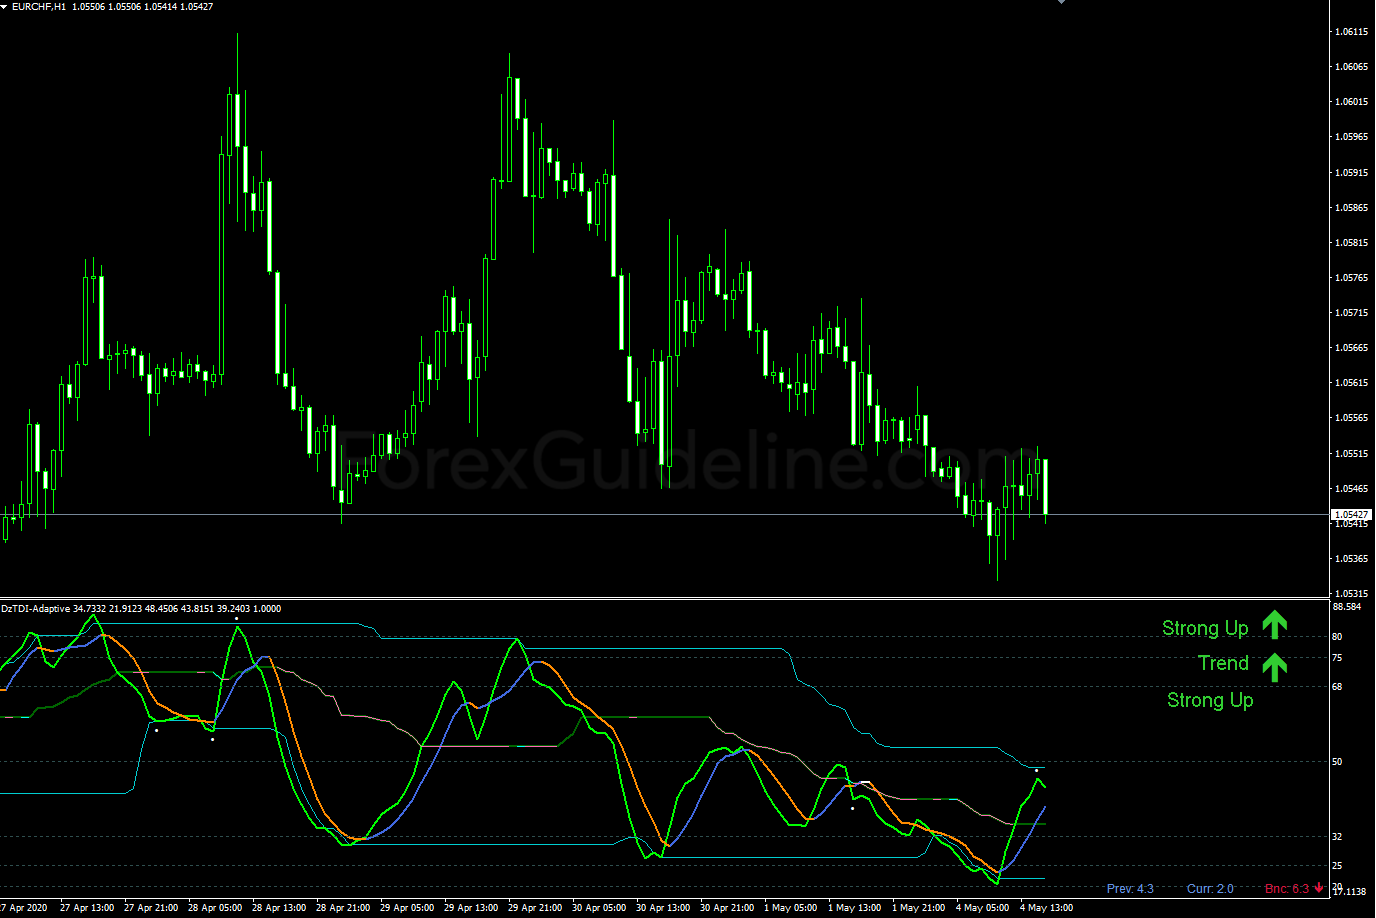Click the Trend label
The height and width of the screenshot is (918, 1376).
point(1223,663)
